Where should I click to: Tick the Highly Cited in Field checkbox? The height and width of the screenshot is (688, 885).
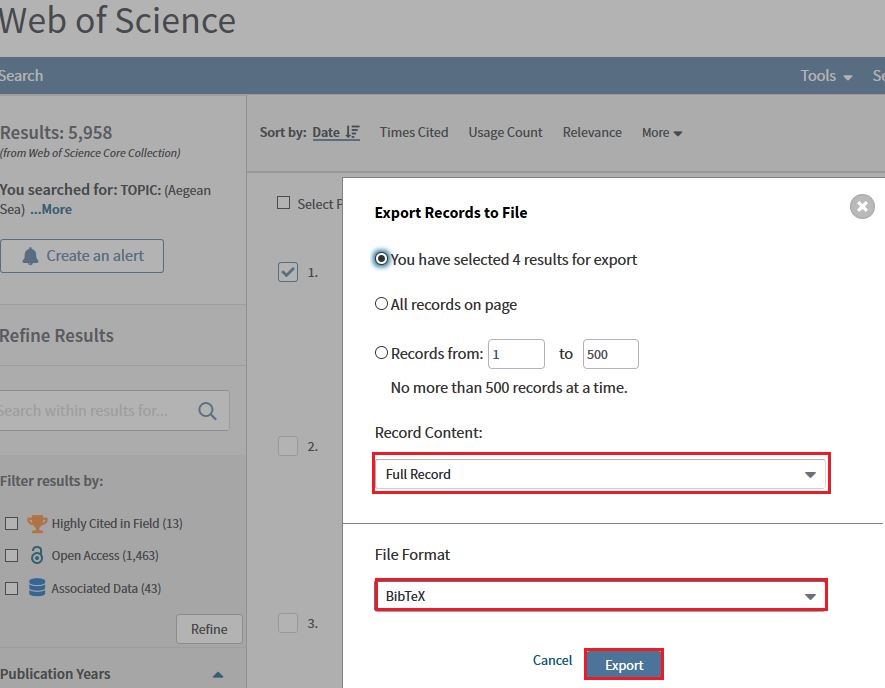pyautogui.click(x=11, y=523)
